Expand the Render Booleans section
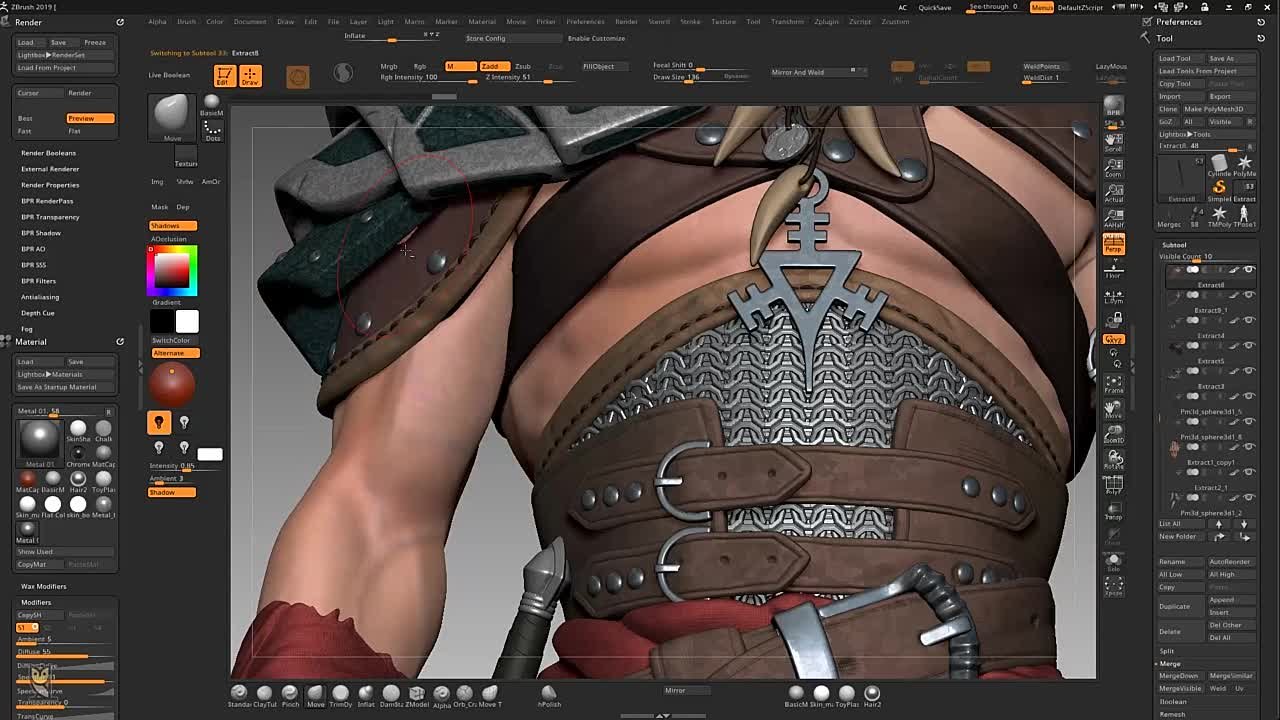 (48, 153)
